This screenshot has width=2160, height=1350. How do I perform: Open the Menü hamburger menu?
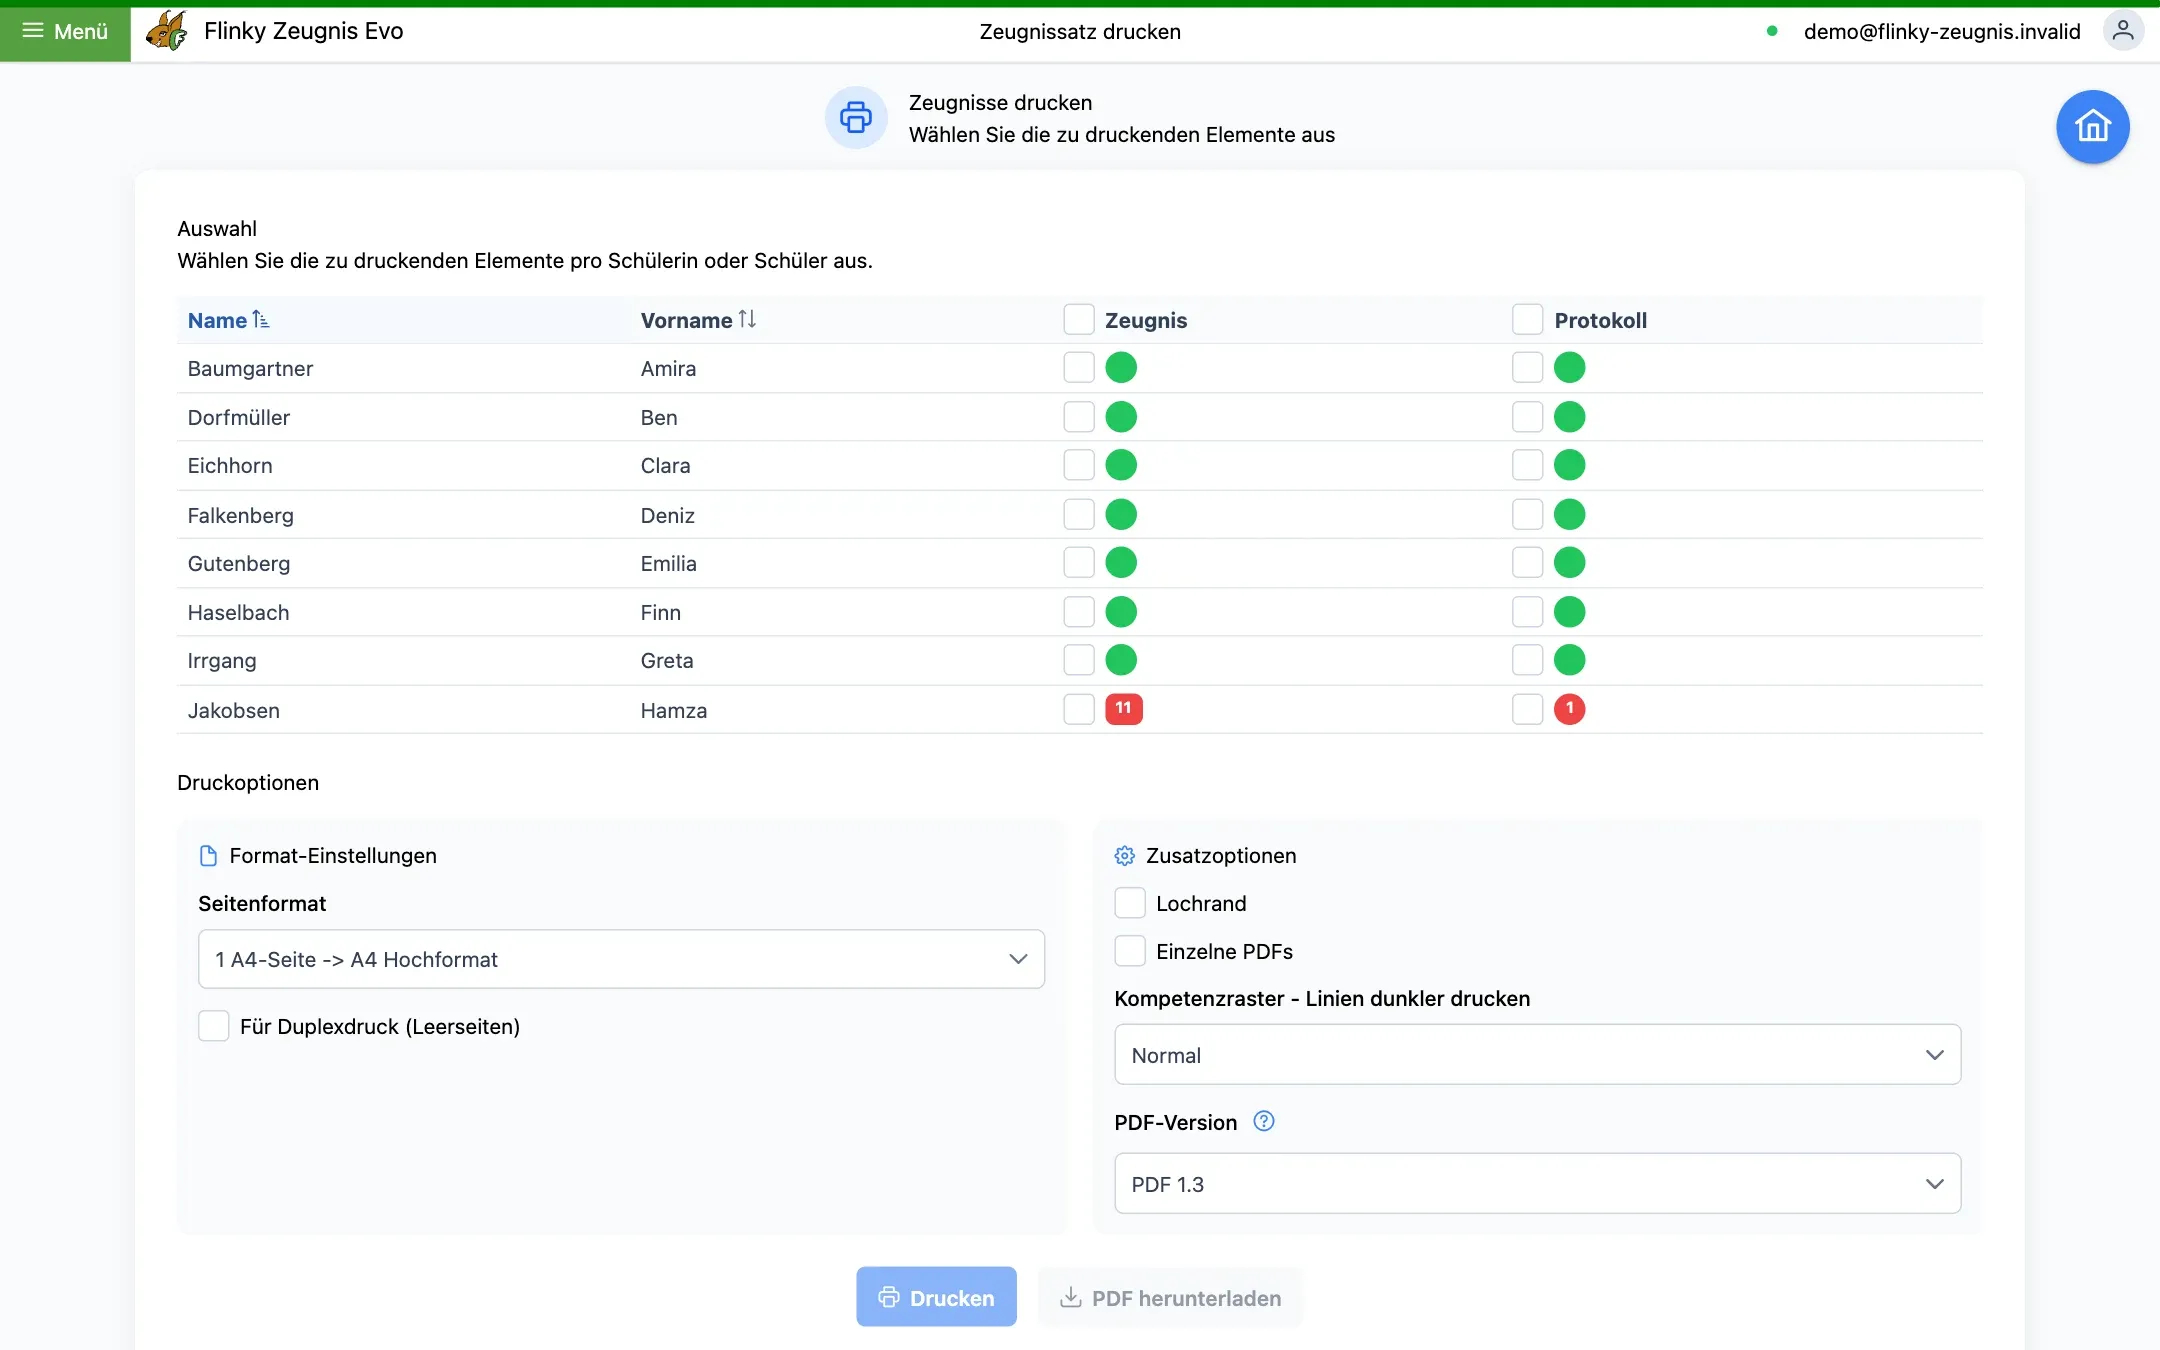coord(65,31)
